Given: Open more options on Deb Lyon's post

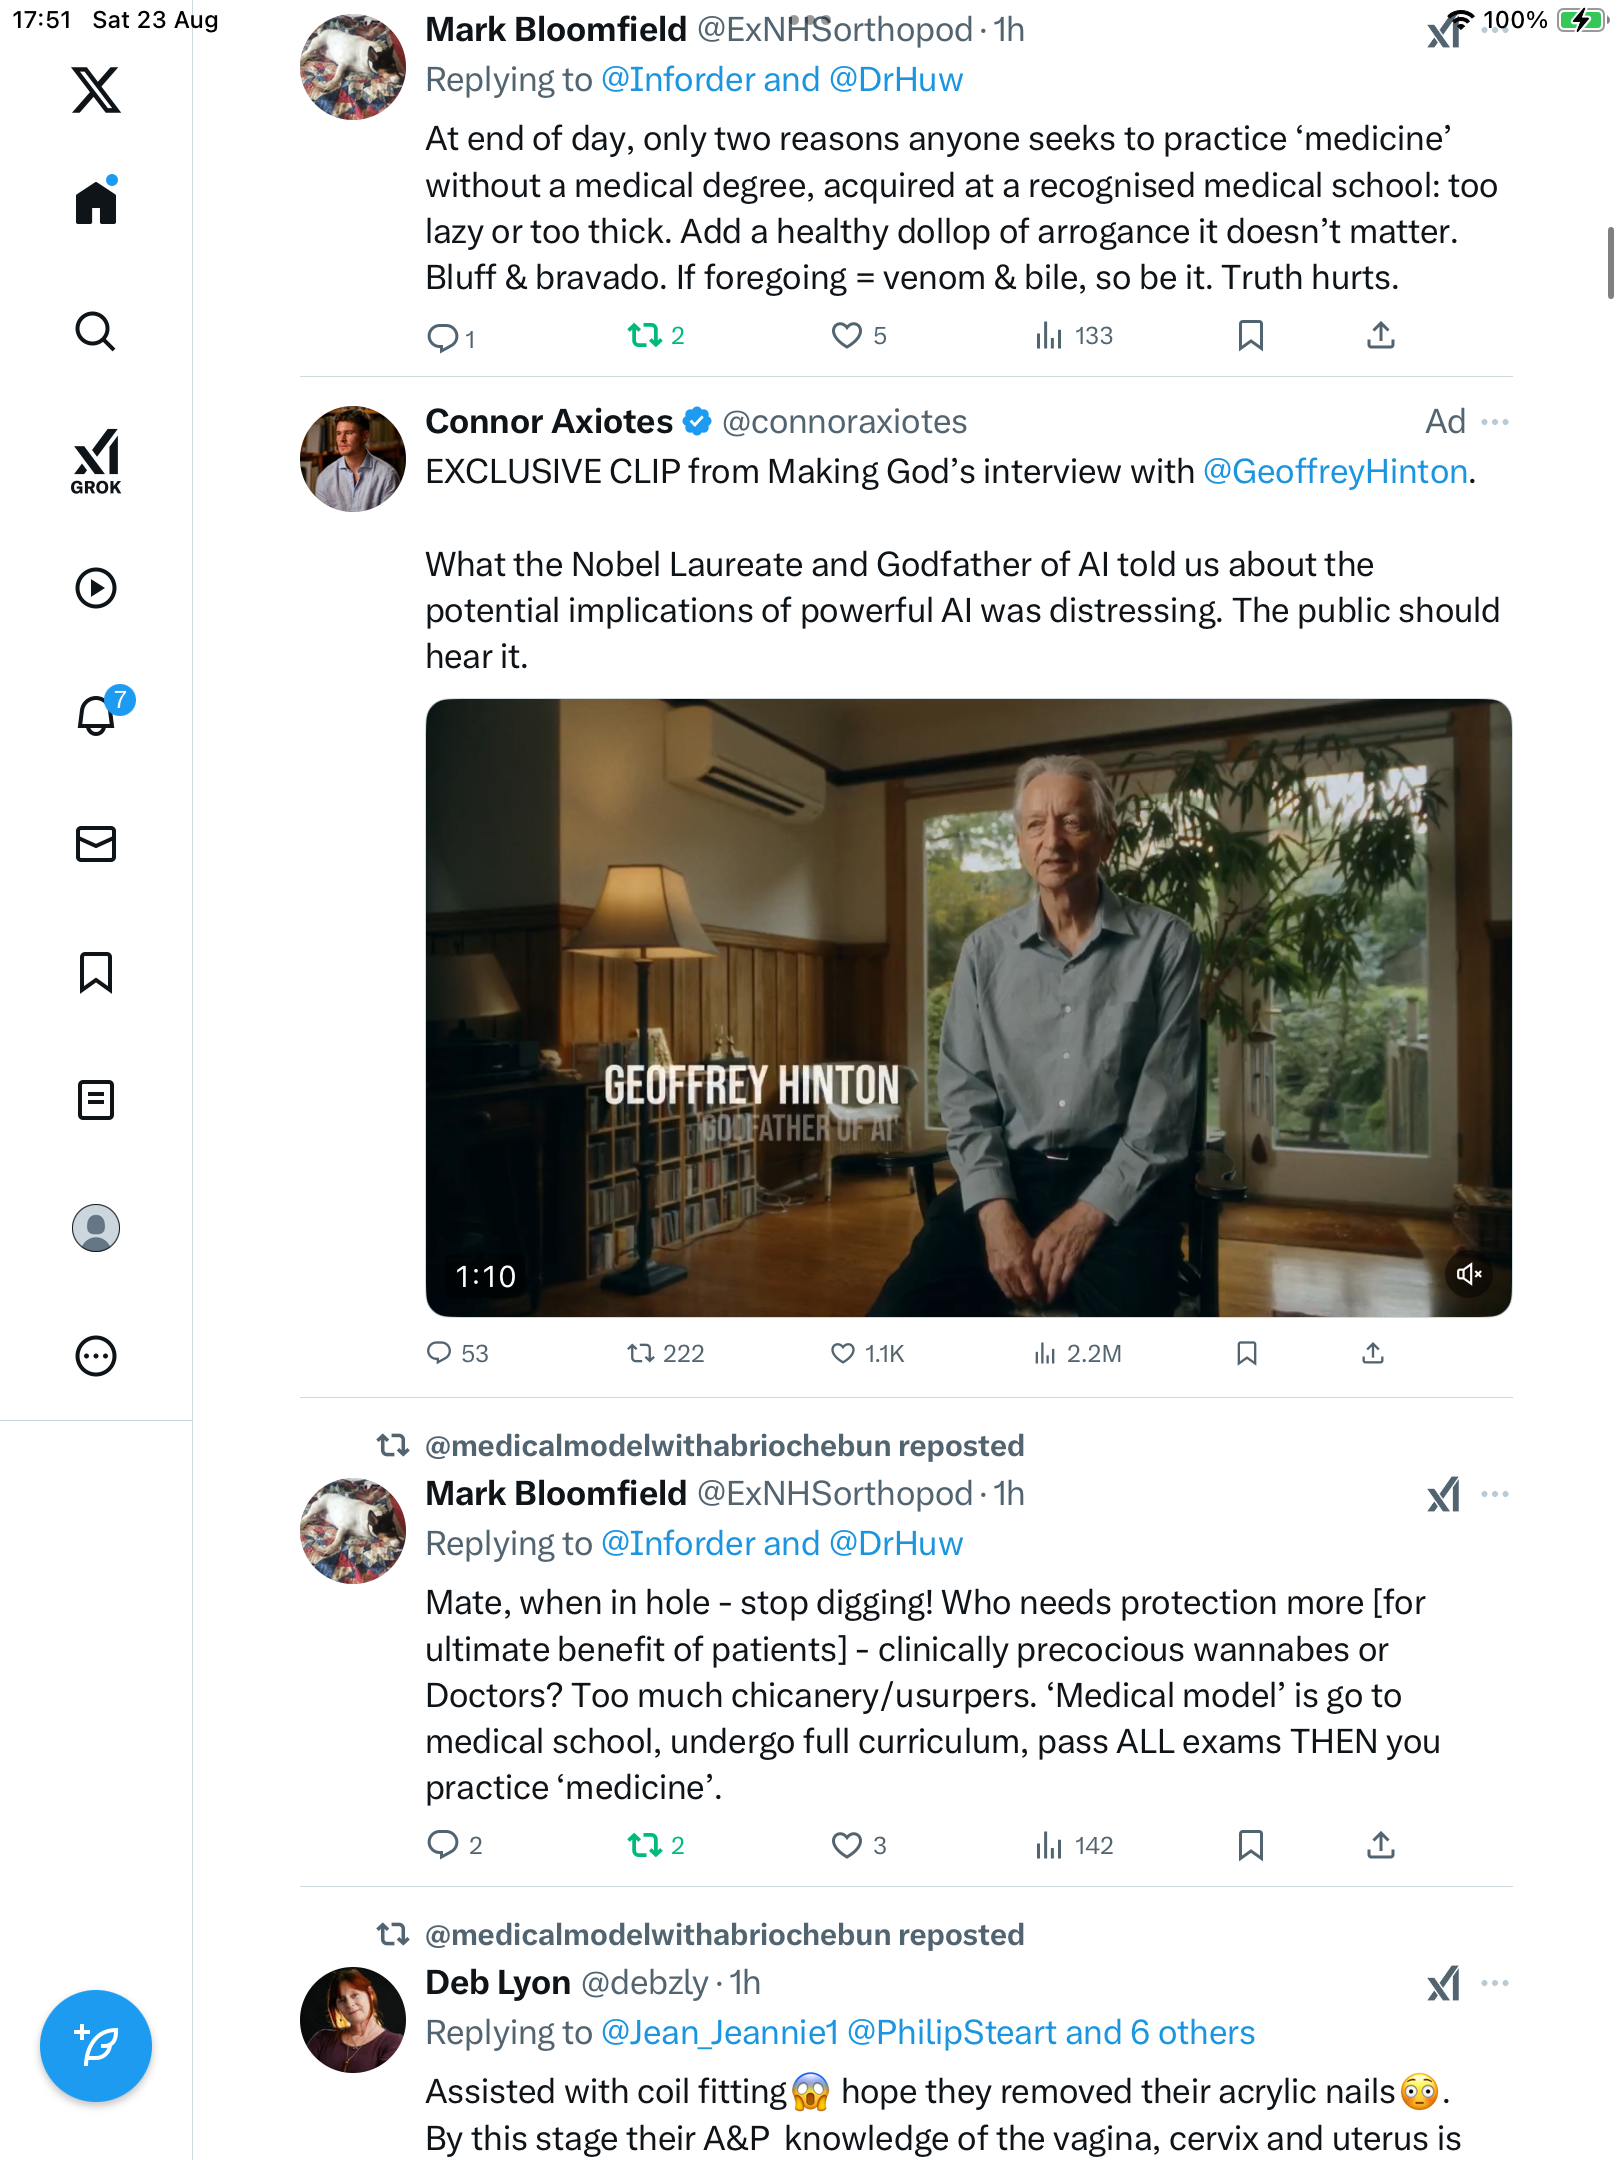Looking at the screenshot, I should [1495, 1983].
